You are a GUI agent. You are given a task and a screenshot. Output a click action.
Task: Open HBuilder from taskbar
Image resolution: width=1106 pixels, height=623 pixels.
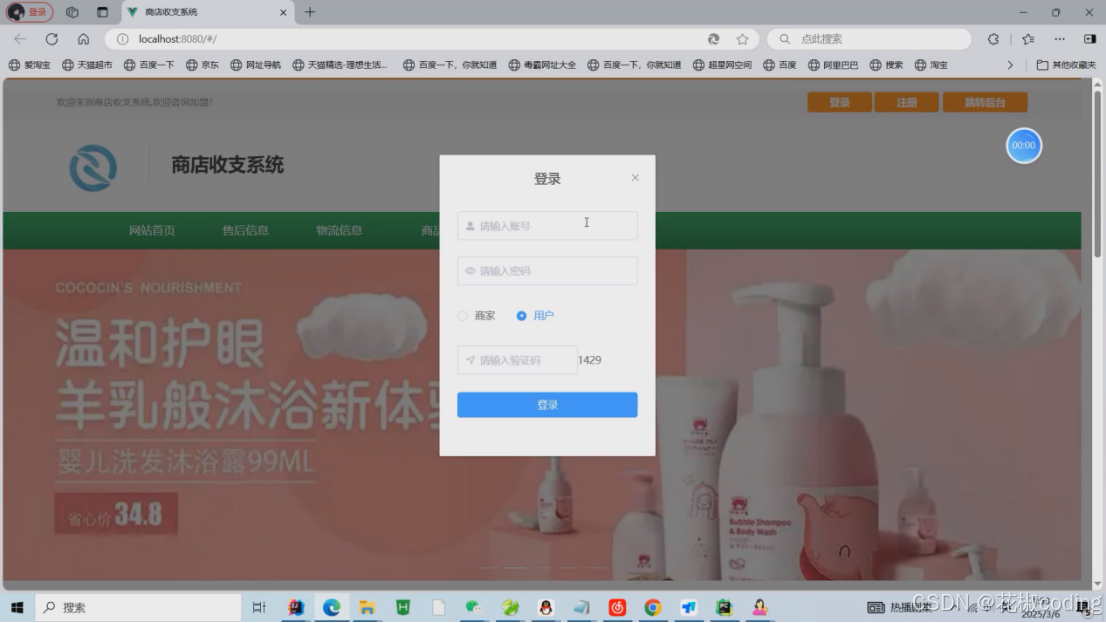coord(403,607)
